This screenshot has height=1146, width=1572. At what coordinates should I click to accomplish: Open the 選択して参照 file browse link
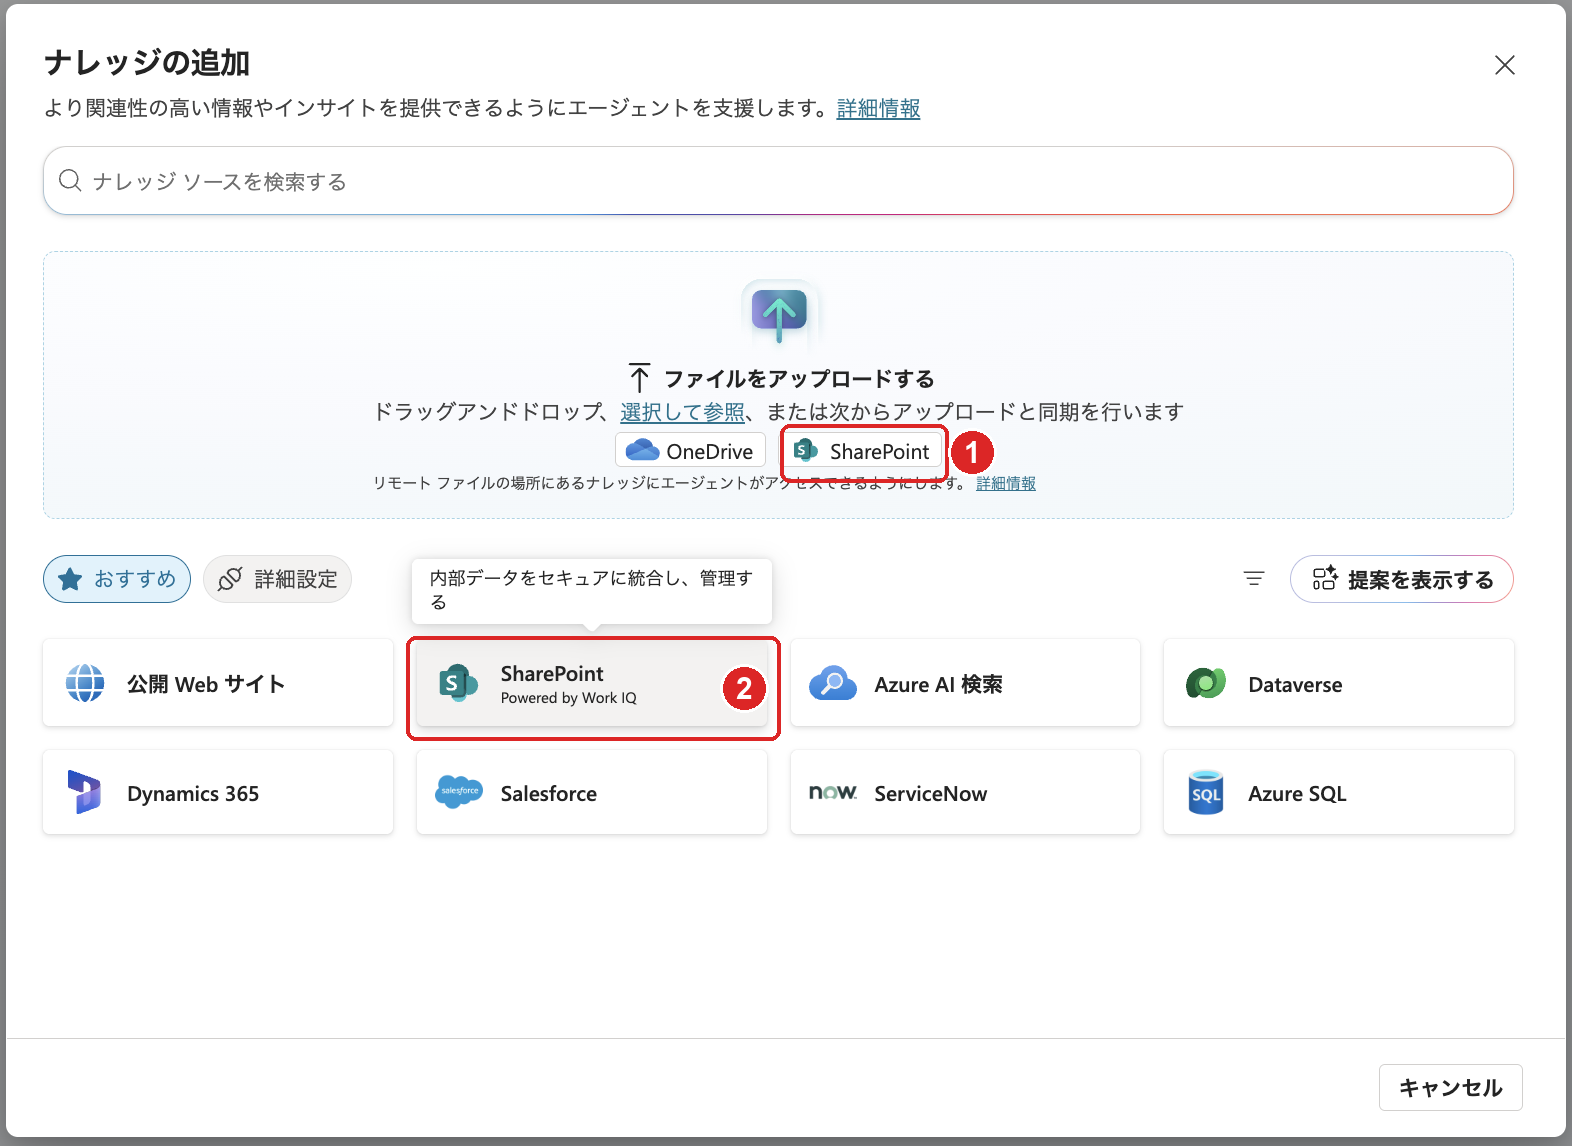click(x=682, y=412)
